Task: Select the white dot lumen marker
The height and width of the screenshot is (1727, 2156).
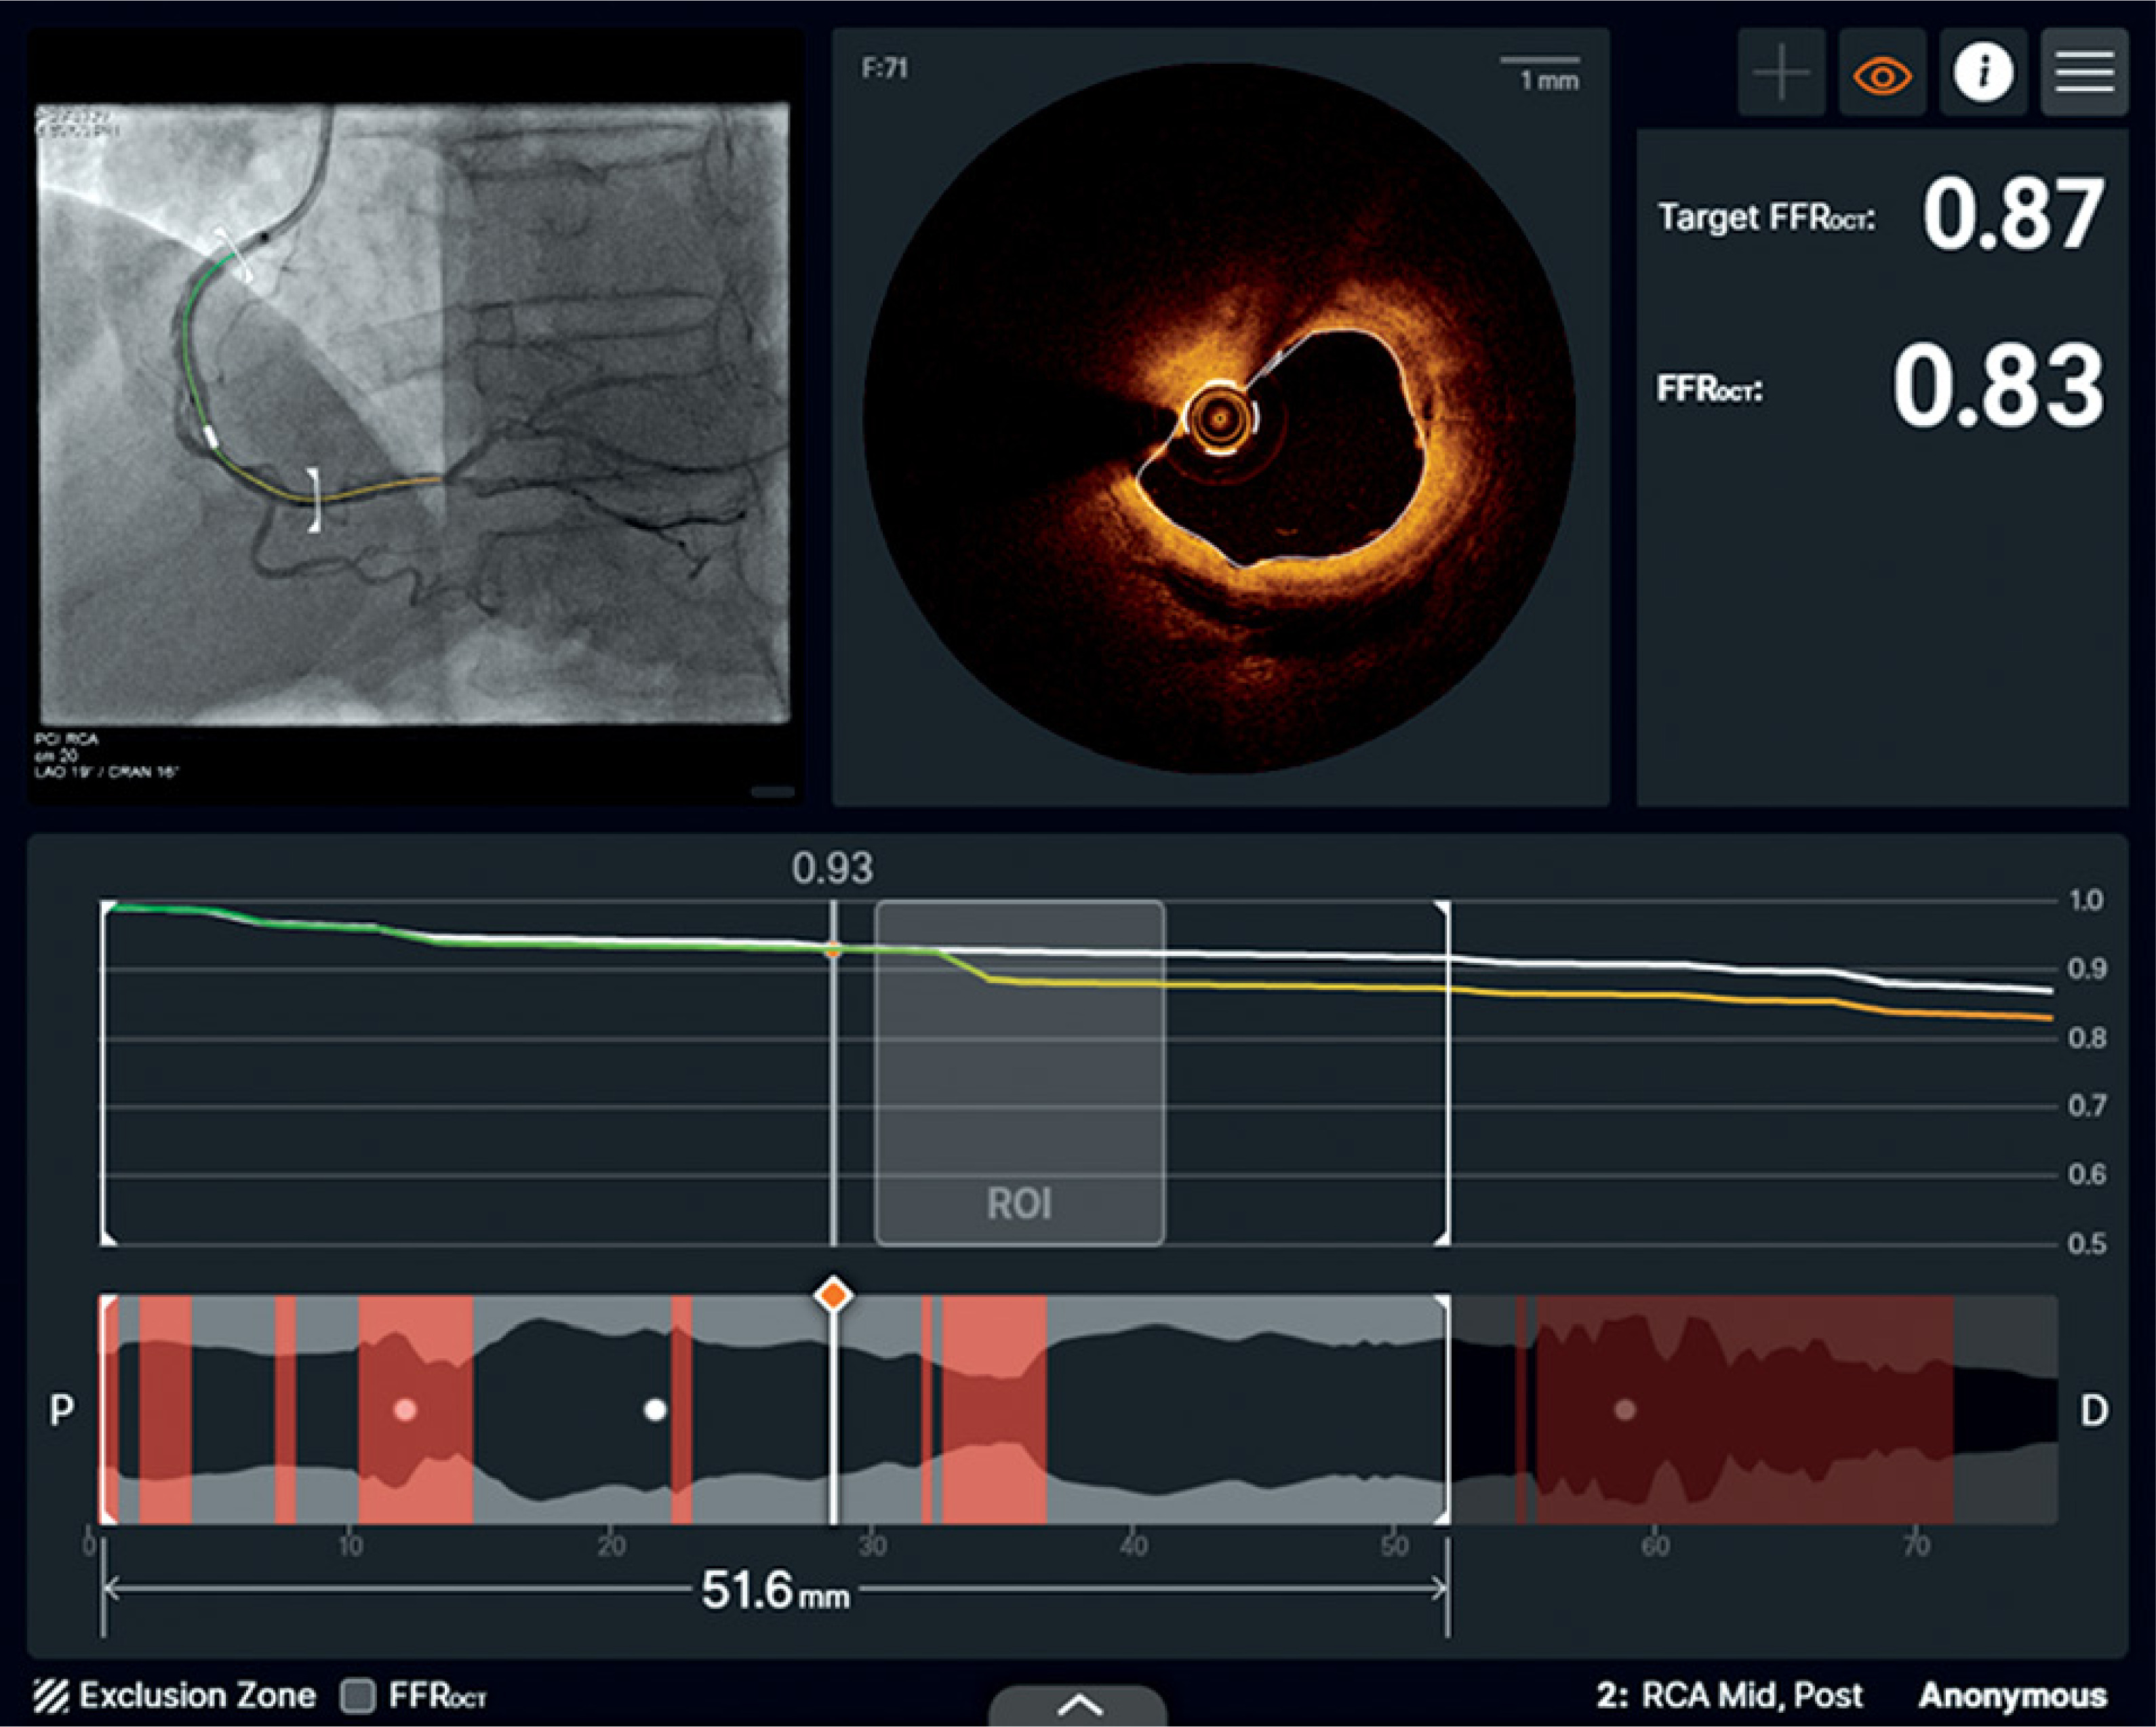Action: (x=655, y=1410)
